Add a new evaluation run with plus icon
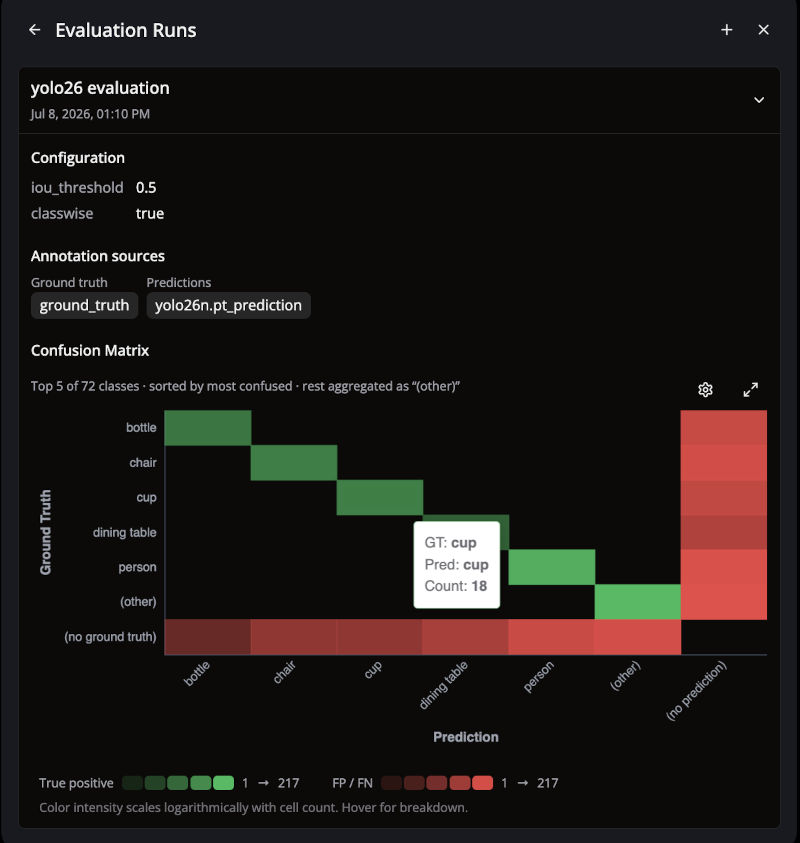Image resolution: width=800 pixels, height=843 pixels. [x=726, y=30]
